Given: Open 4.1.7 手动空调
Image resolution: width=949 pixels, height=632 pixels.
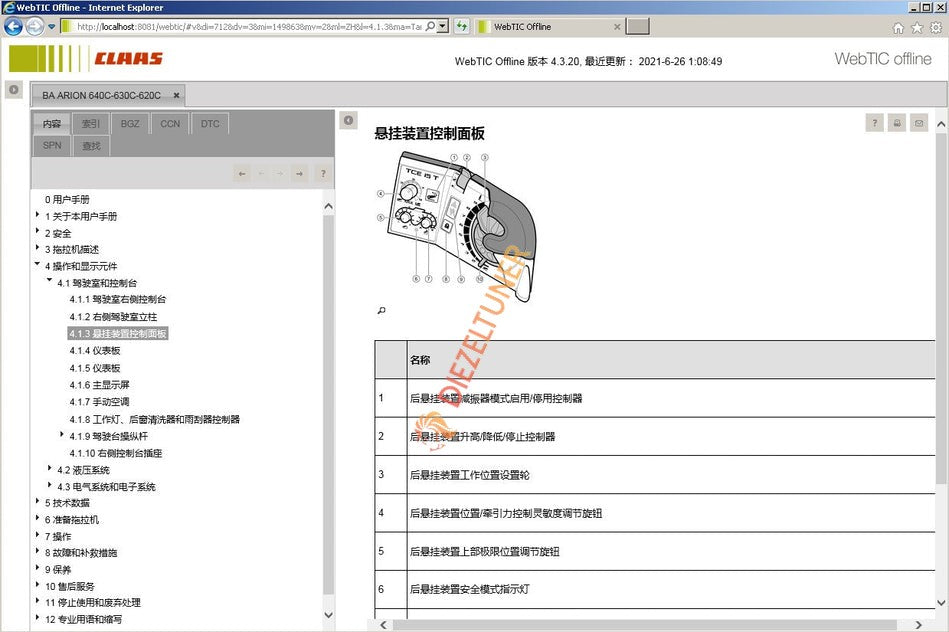Looking at the screenshot, I should point(99,401).
